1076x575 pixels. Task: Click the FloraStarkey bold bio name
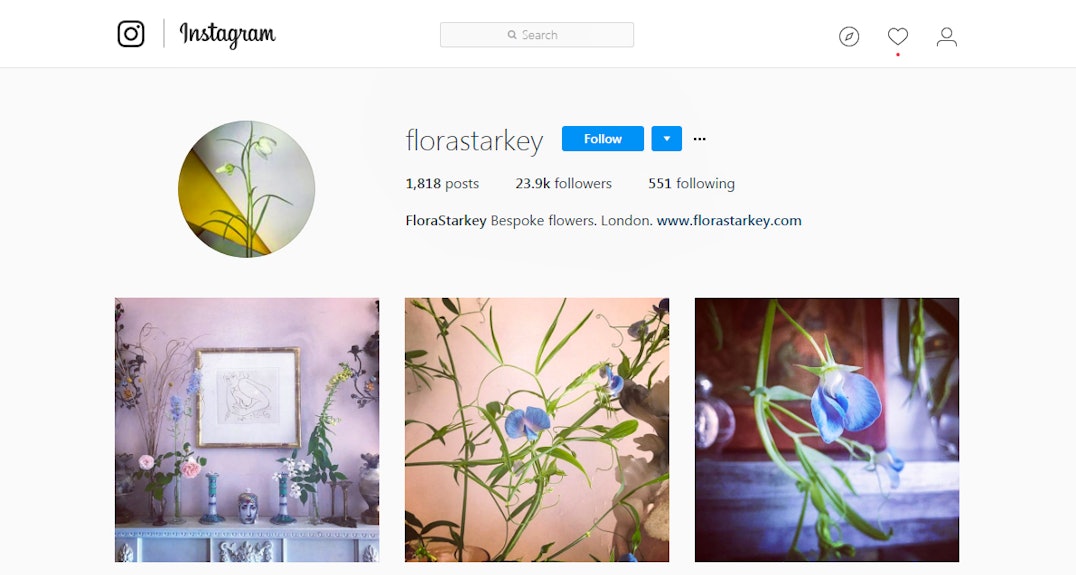click(x=446, y=221)
